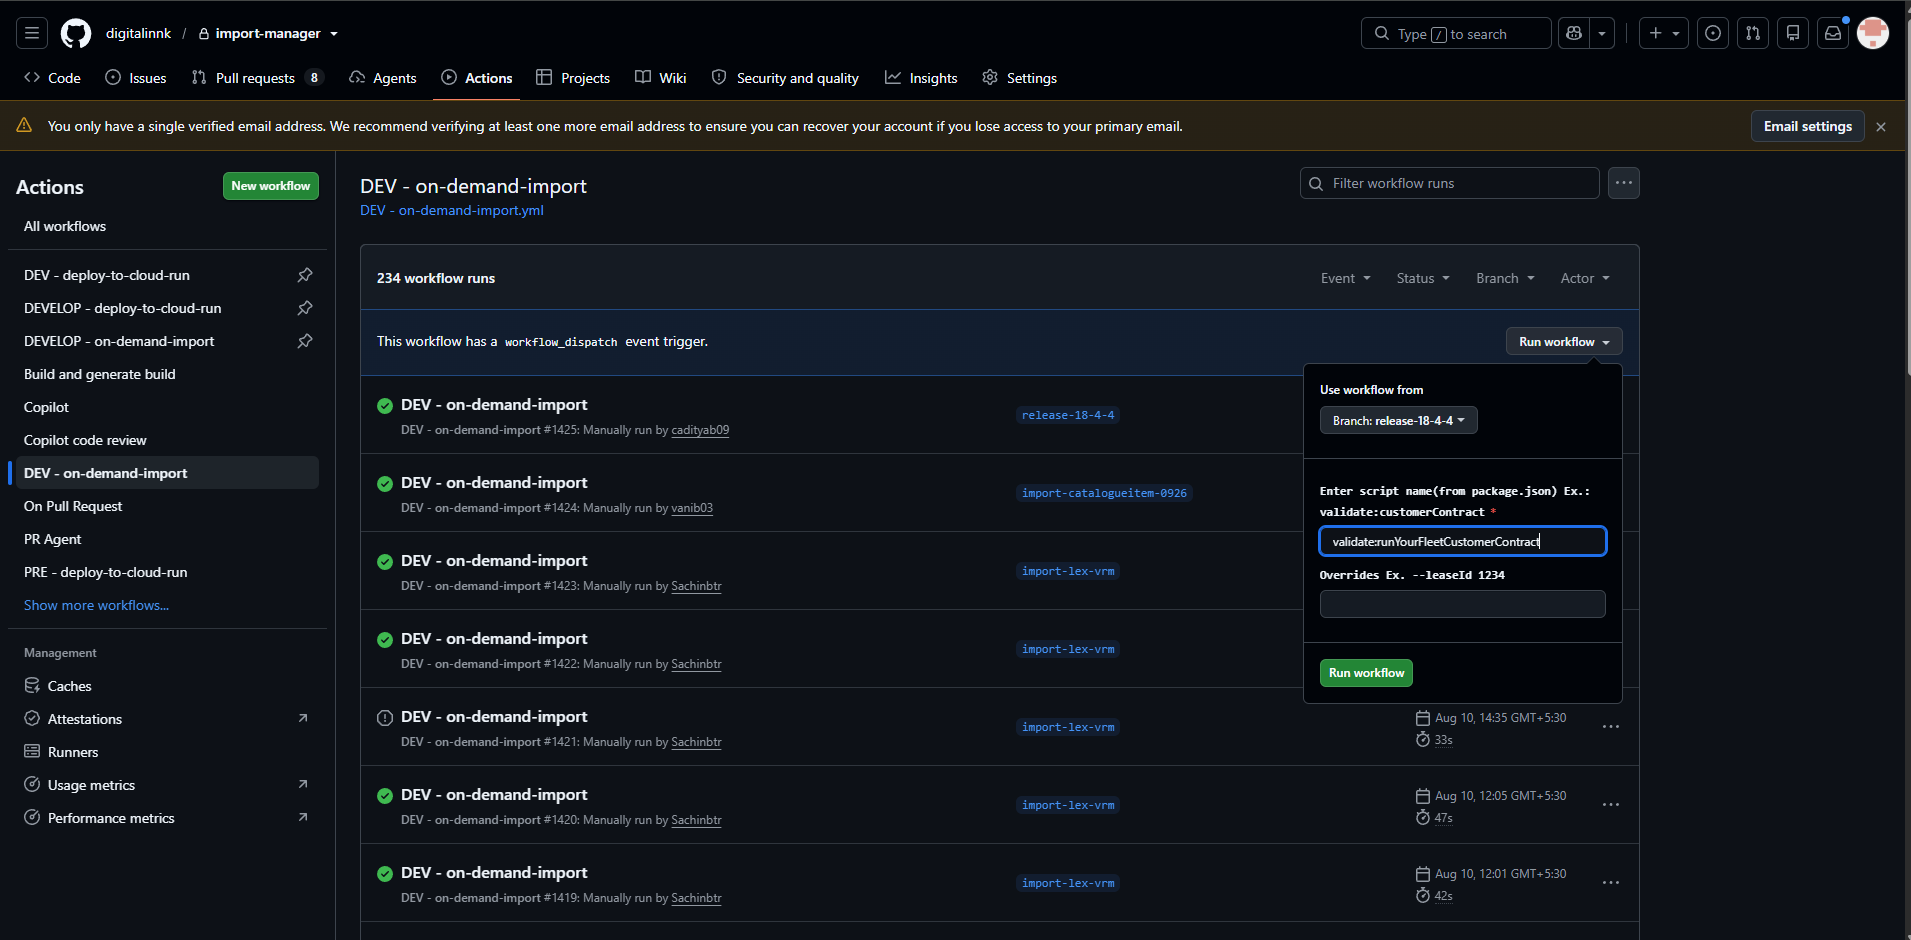Open the Copilot chat icon
1911x940 pixels.
[x=1574, y=33]
